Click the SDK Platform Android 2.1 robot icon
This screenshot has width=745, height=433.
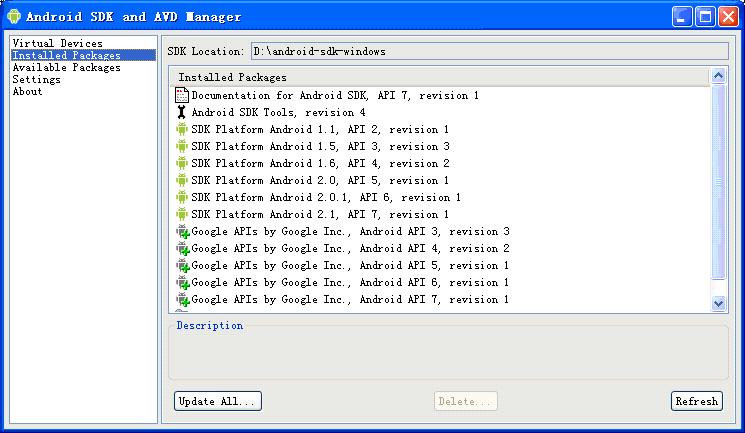click(181, 215)
